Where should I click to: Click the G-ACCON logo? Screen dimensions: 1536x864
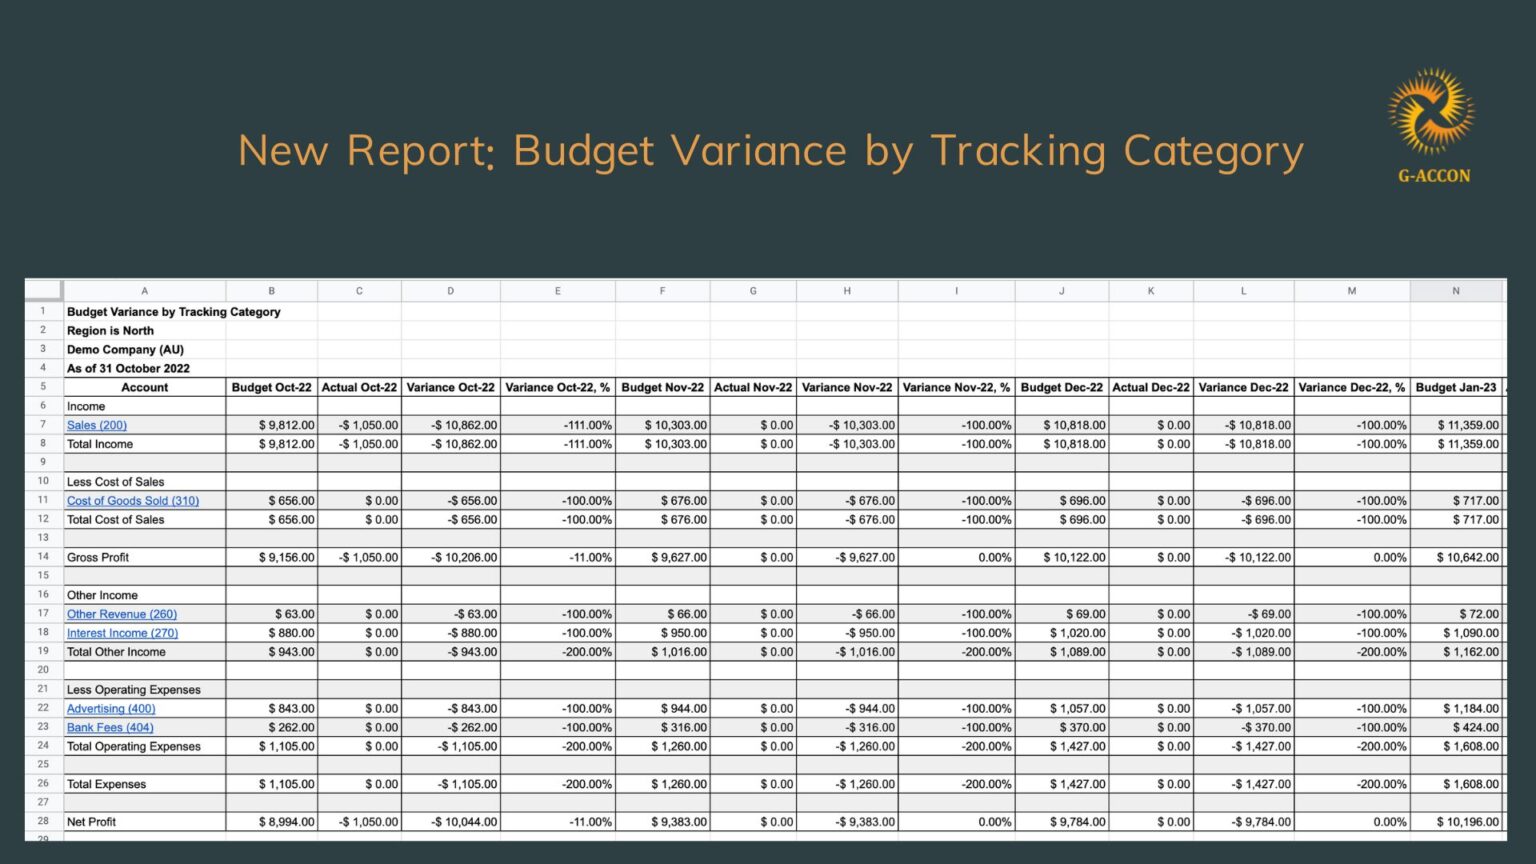pyautogui.click(x=1430, y=120)
